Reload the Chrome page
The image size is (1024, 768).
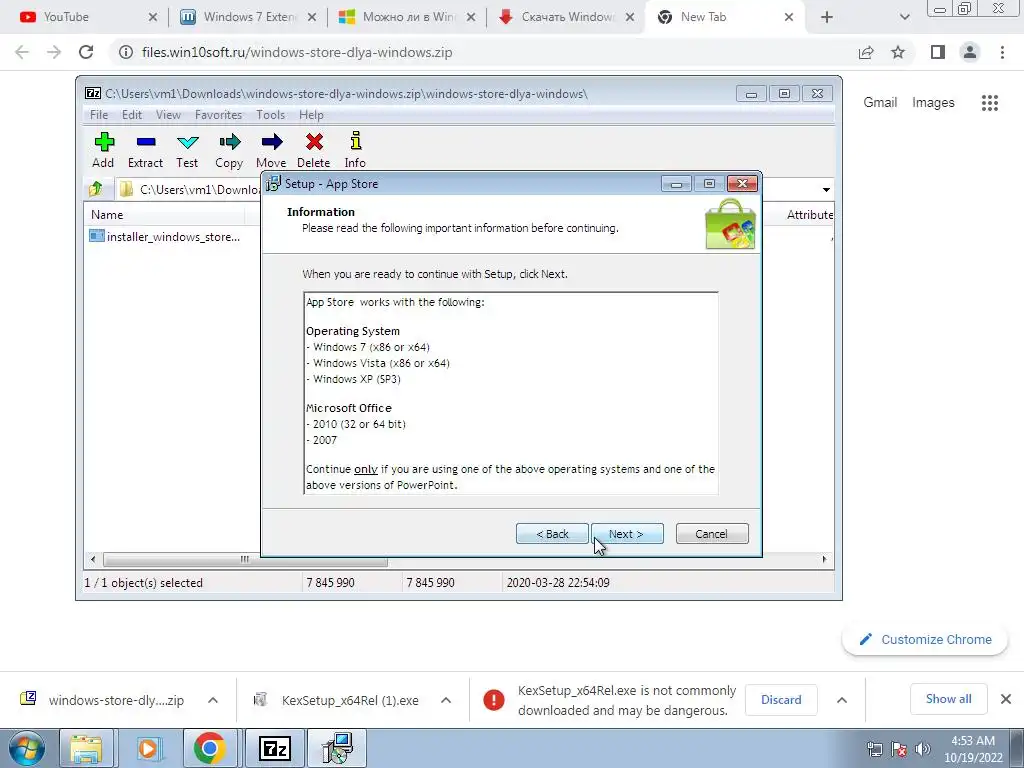86,52
